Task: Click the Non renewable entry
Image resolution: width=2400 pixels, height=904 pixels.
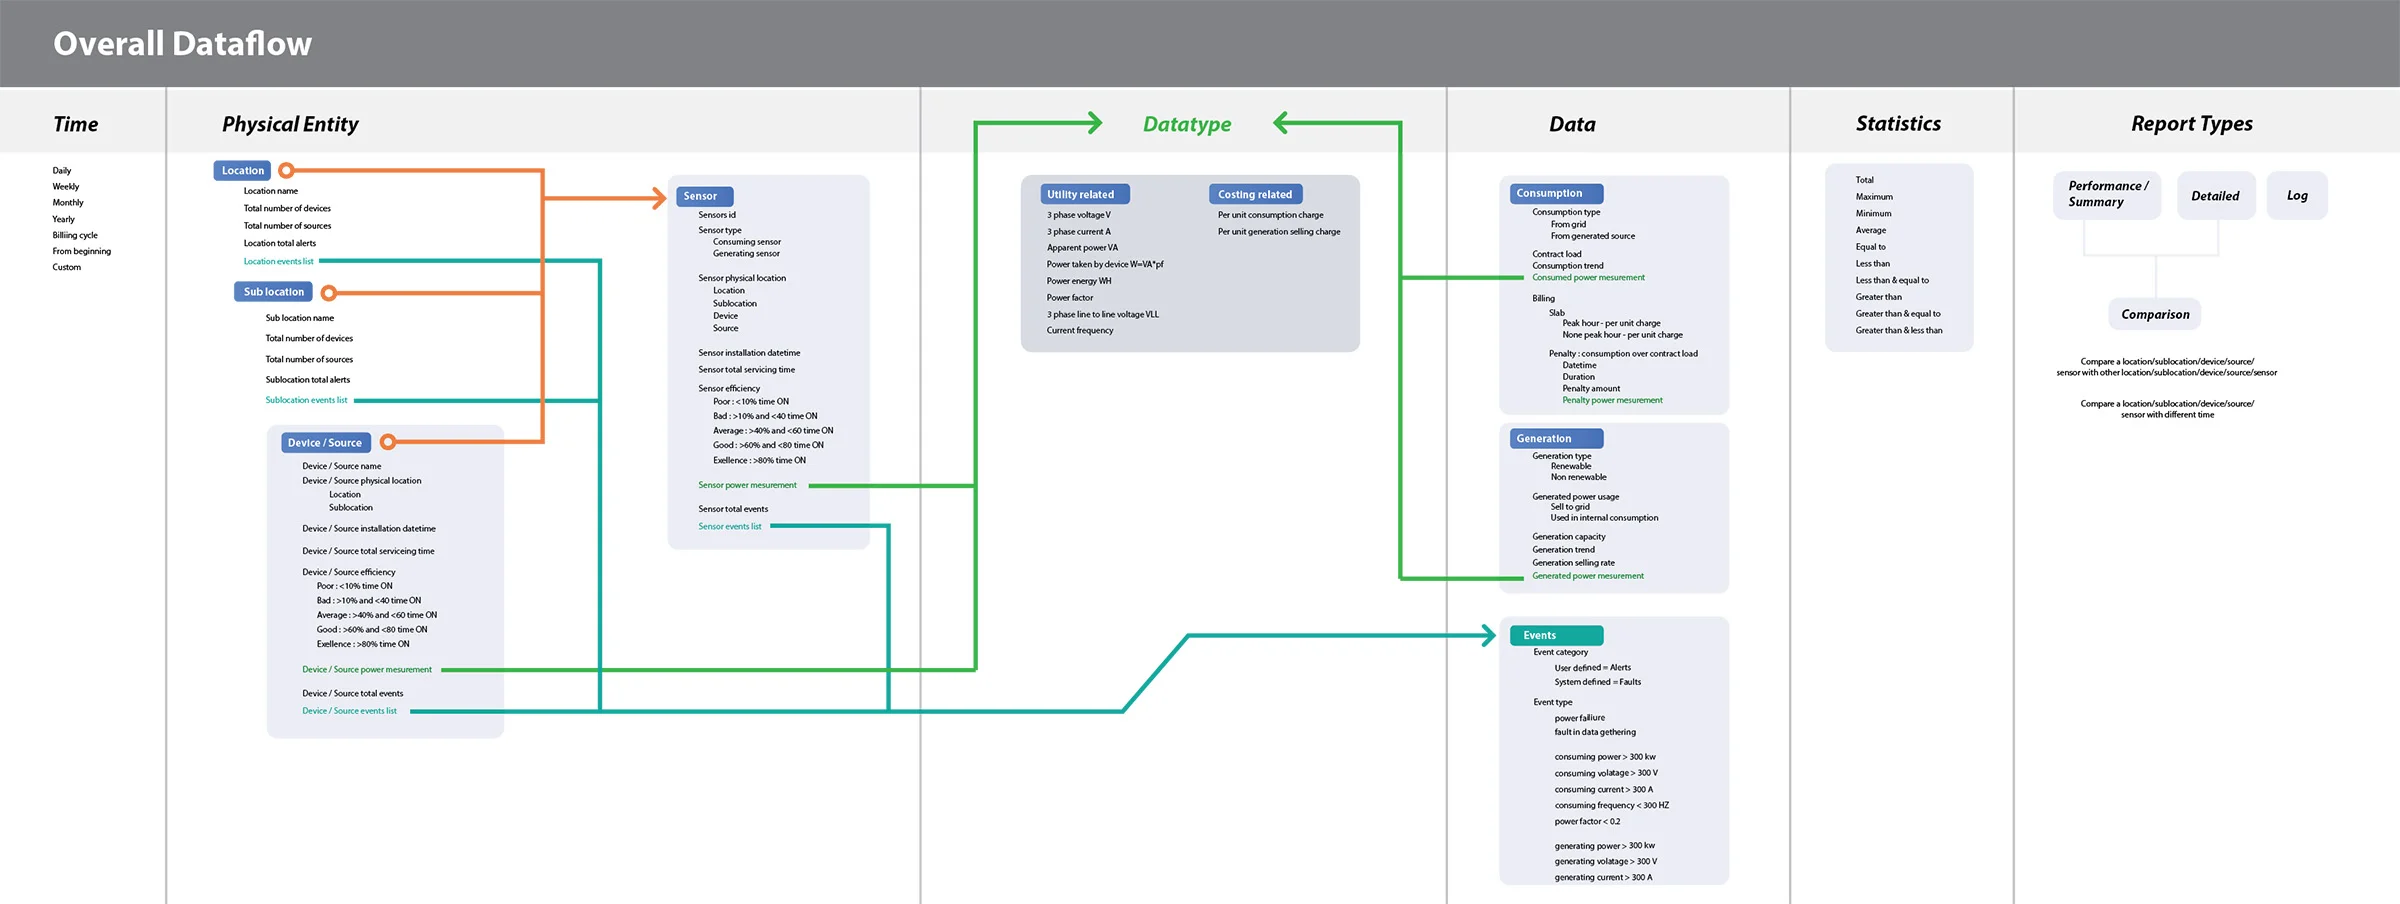Action: (1579, 477)
